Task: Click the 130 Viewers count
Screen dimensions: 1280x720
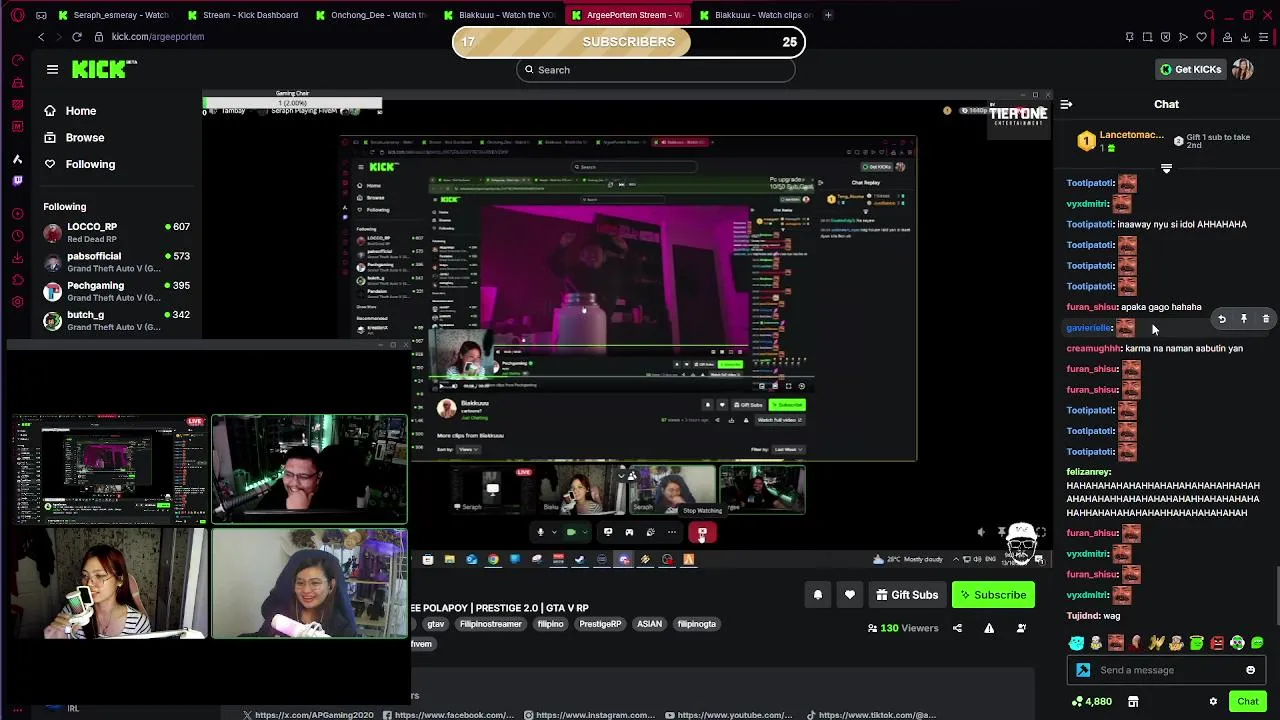Action: click(903, 628)
